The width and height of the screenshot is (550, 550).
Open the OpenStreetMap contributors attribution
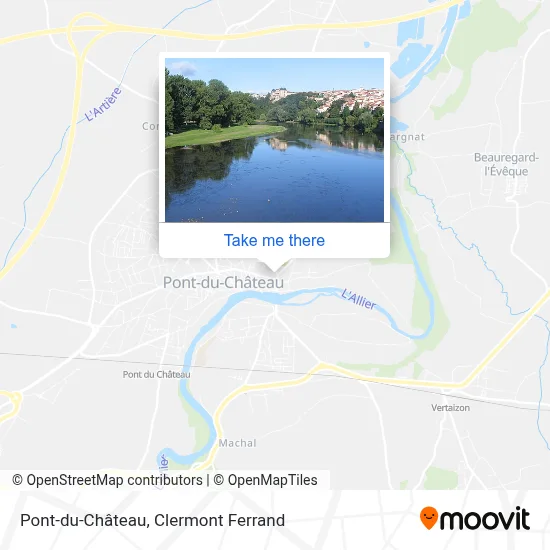click(107, 480)
